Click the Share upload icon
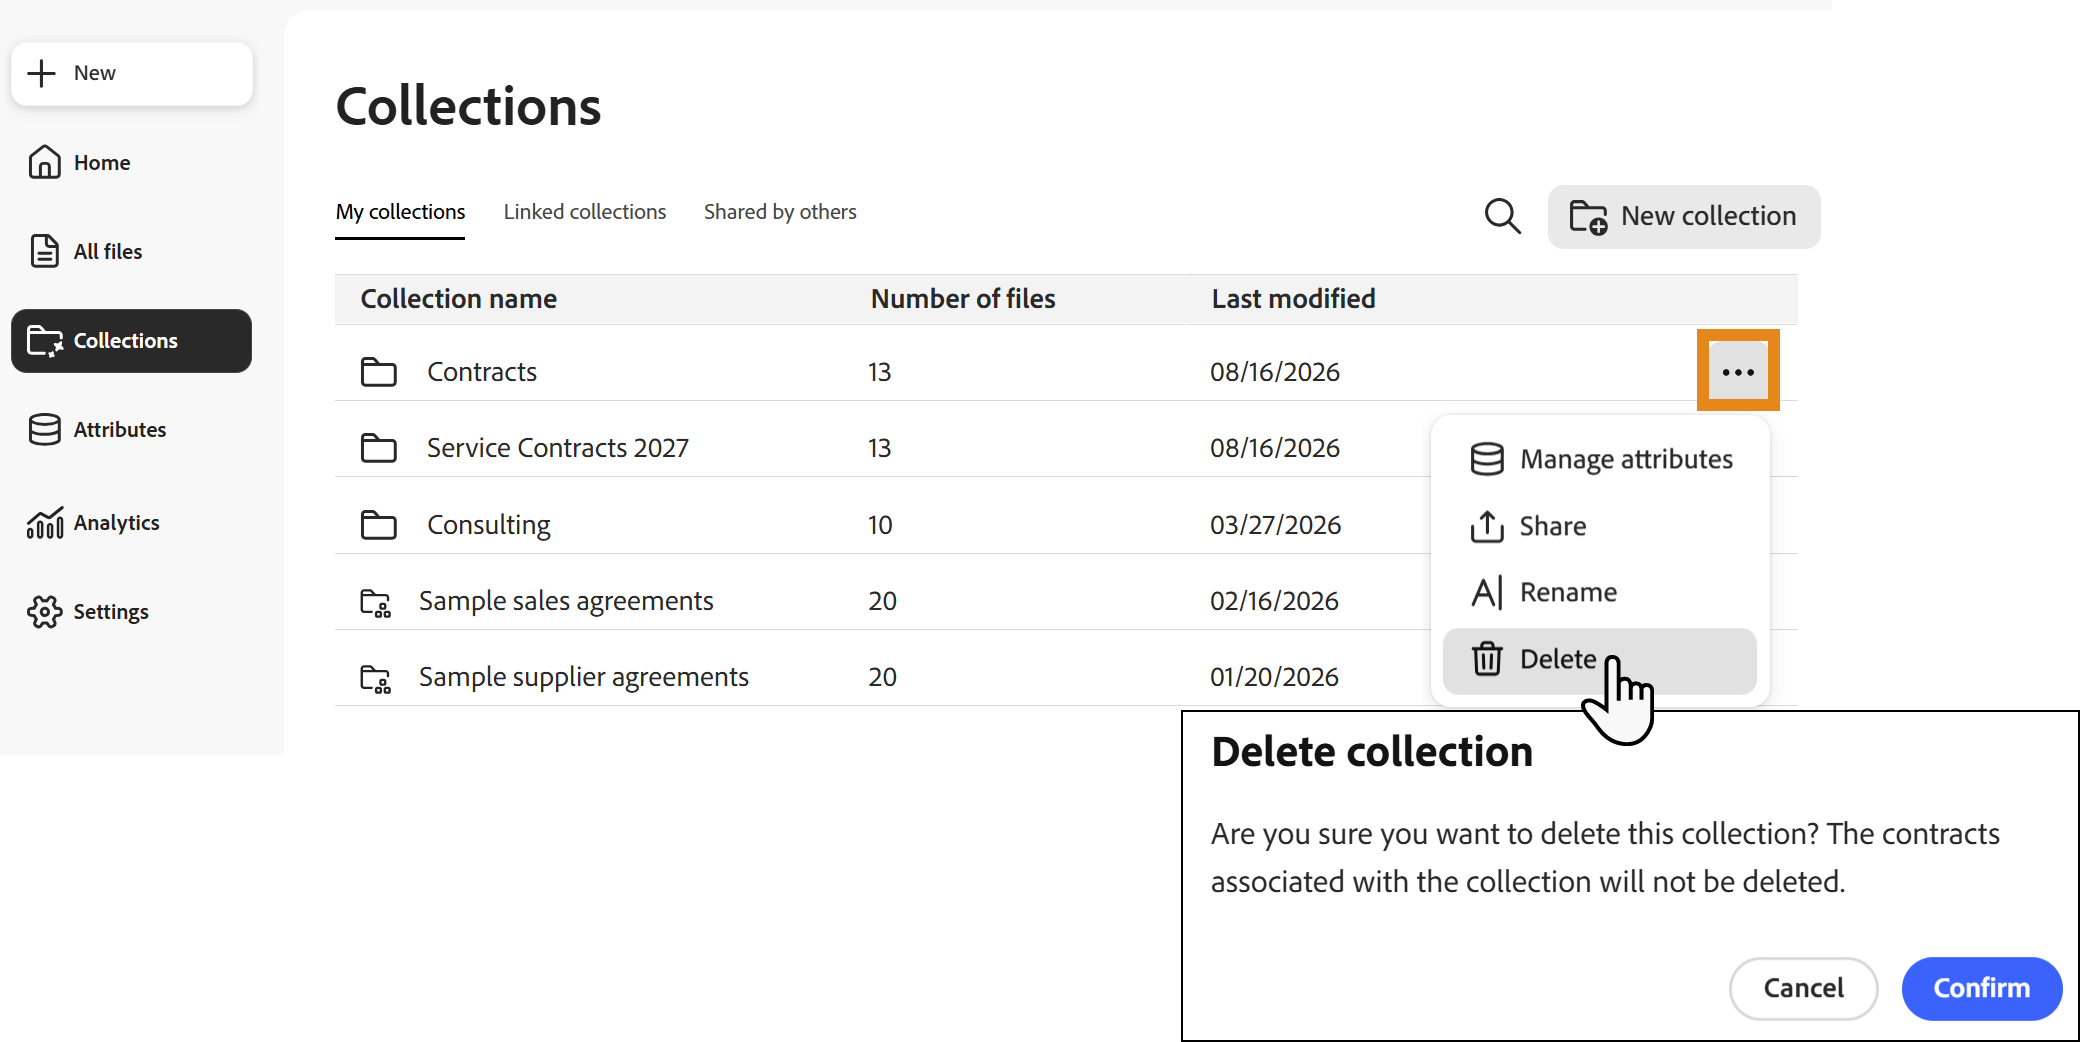Image resolution: width=2080 pixels, height=1042 pixels. tap(1487, 526)
